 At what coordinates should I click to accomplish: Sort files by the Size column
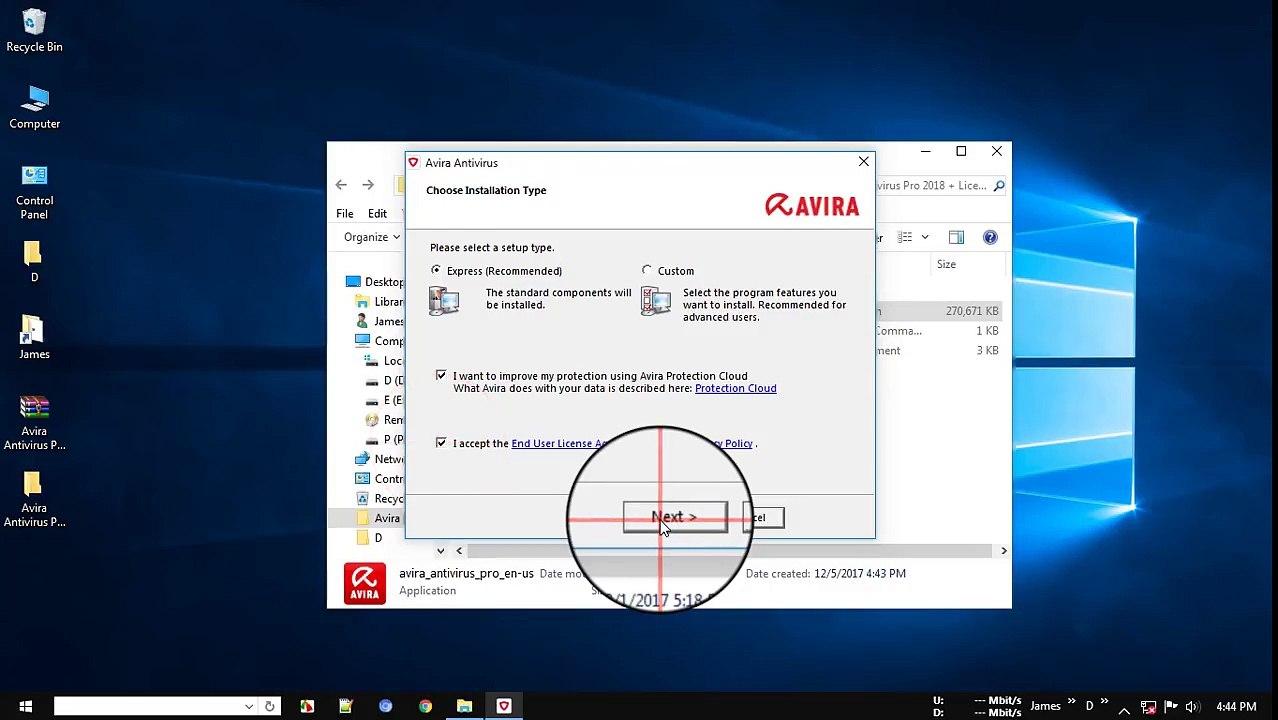tap(946, 264)
